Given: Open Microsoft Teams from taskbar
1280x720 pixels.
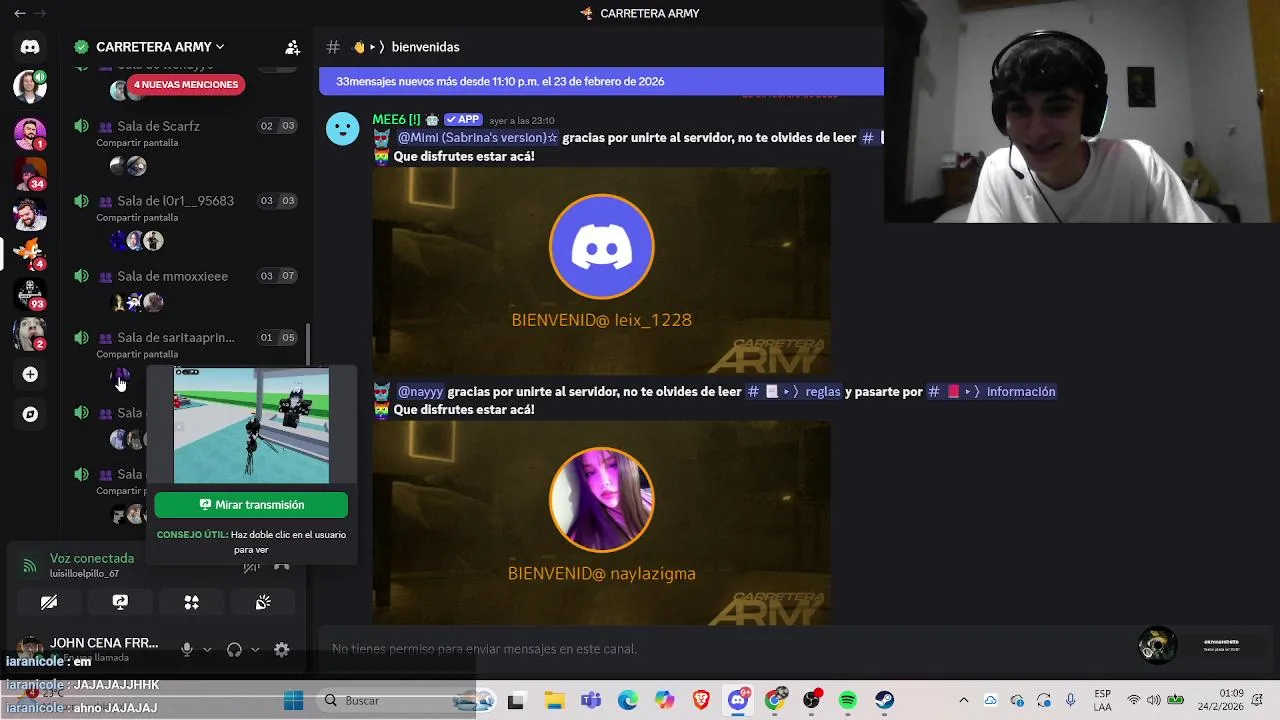Looking at the screenshot, I should click(591, 700).
